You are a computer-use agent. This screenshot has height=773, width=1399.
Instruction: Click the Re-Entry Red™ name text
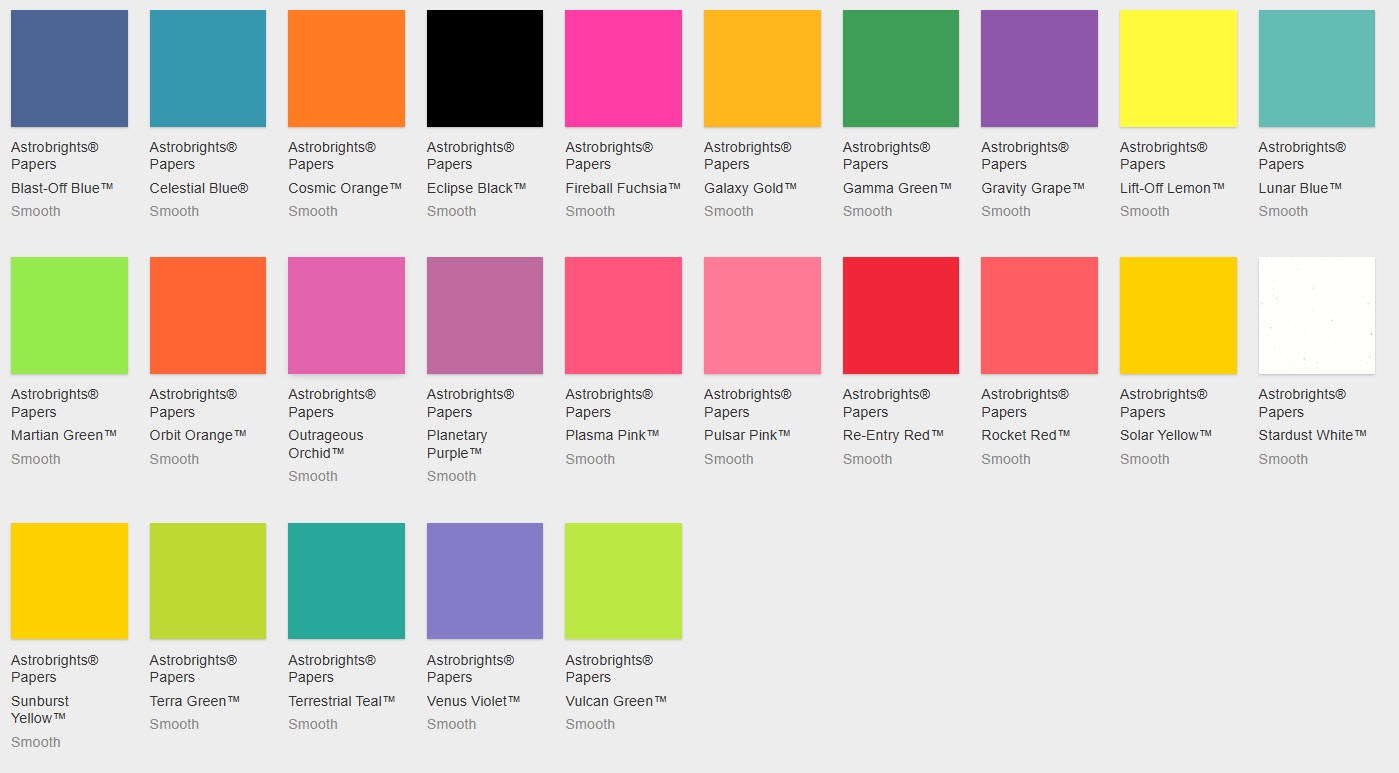click(x=894, y=435)
